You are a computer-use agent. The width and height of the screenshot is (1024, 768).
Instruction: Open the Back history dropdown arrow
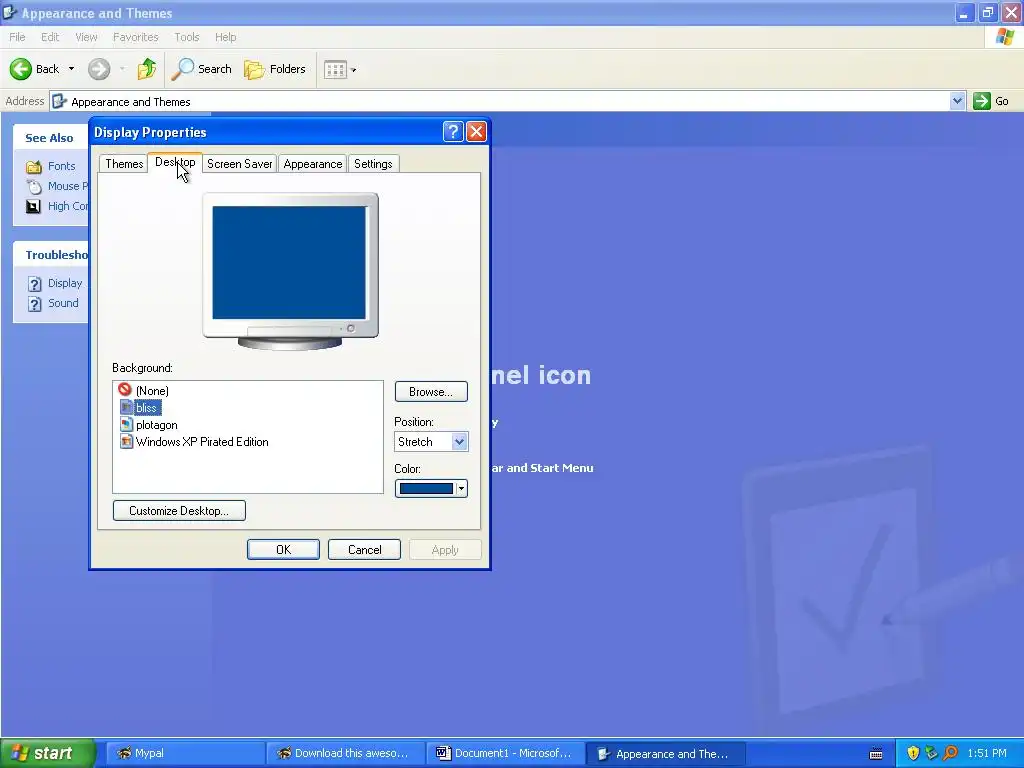(71, 69)
